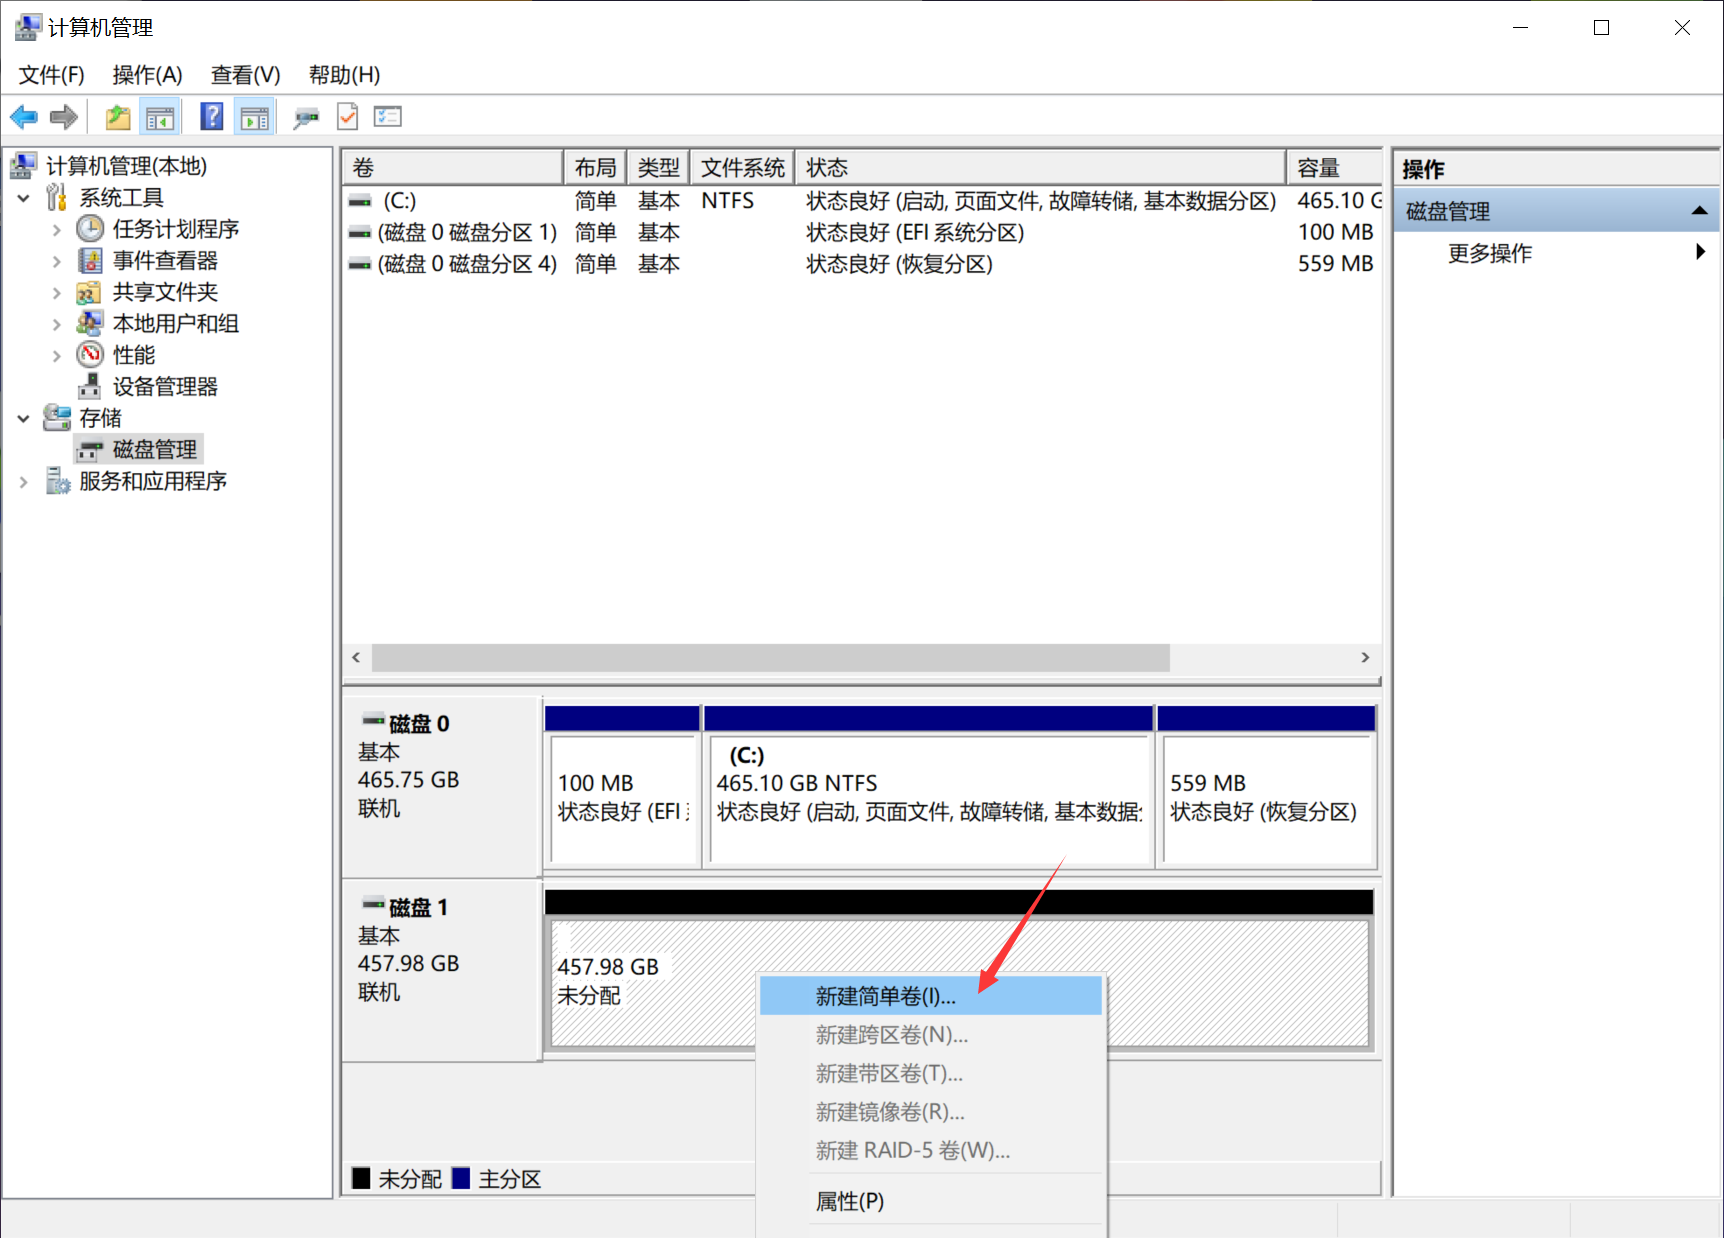The height and width of the screenshot is (1238, 1724).
Task: Click the blue 主分区 legend swatch
Action: 461,1178
